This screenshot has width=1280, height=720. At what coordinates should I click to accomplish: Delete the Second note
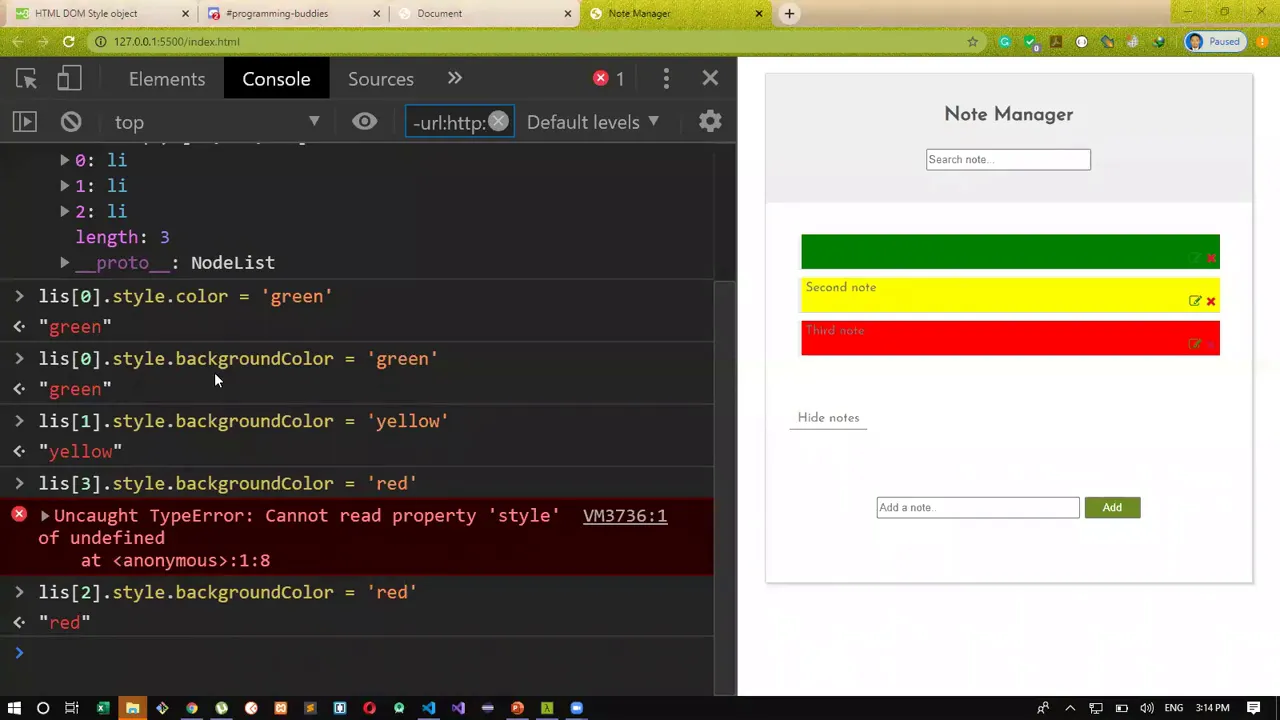tap(1211, 301)
